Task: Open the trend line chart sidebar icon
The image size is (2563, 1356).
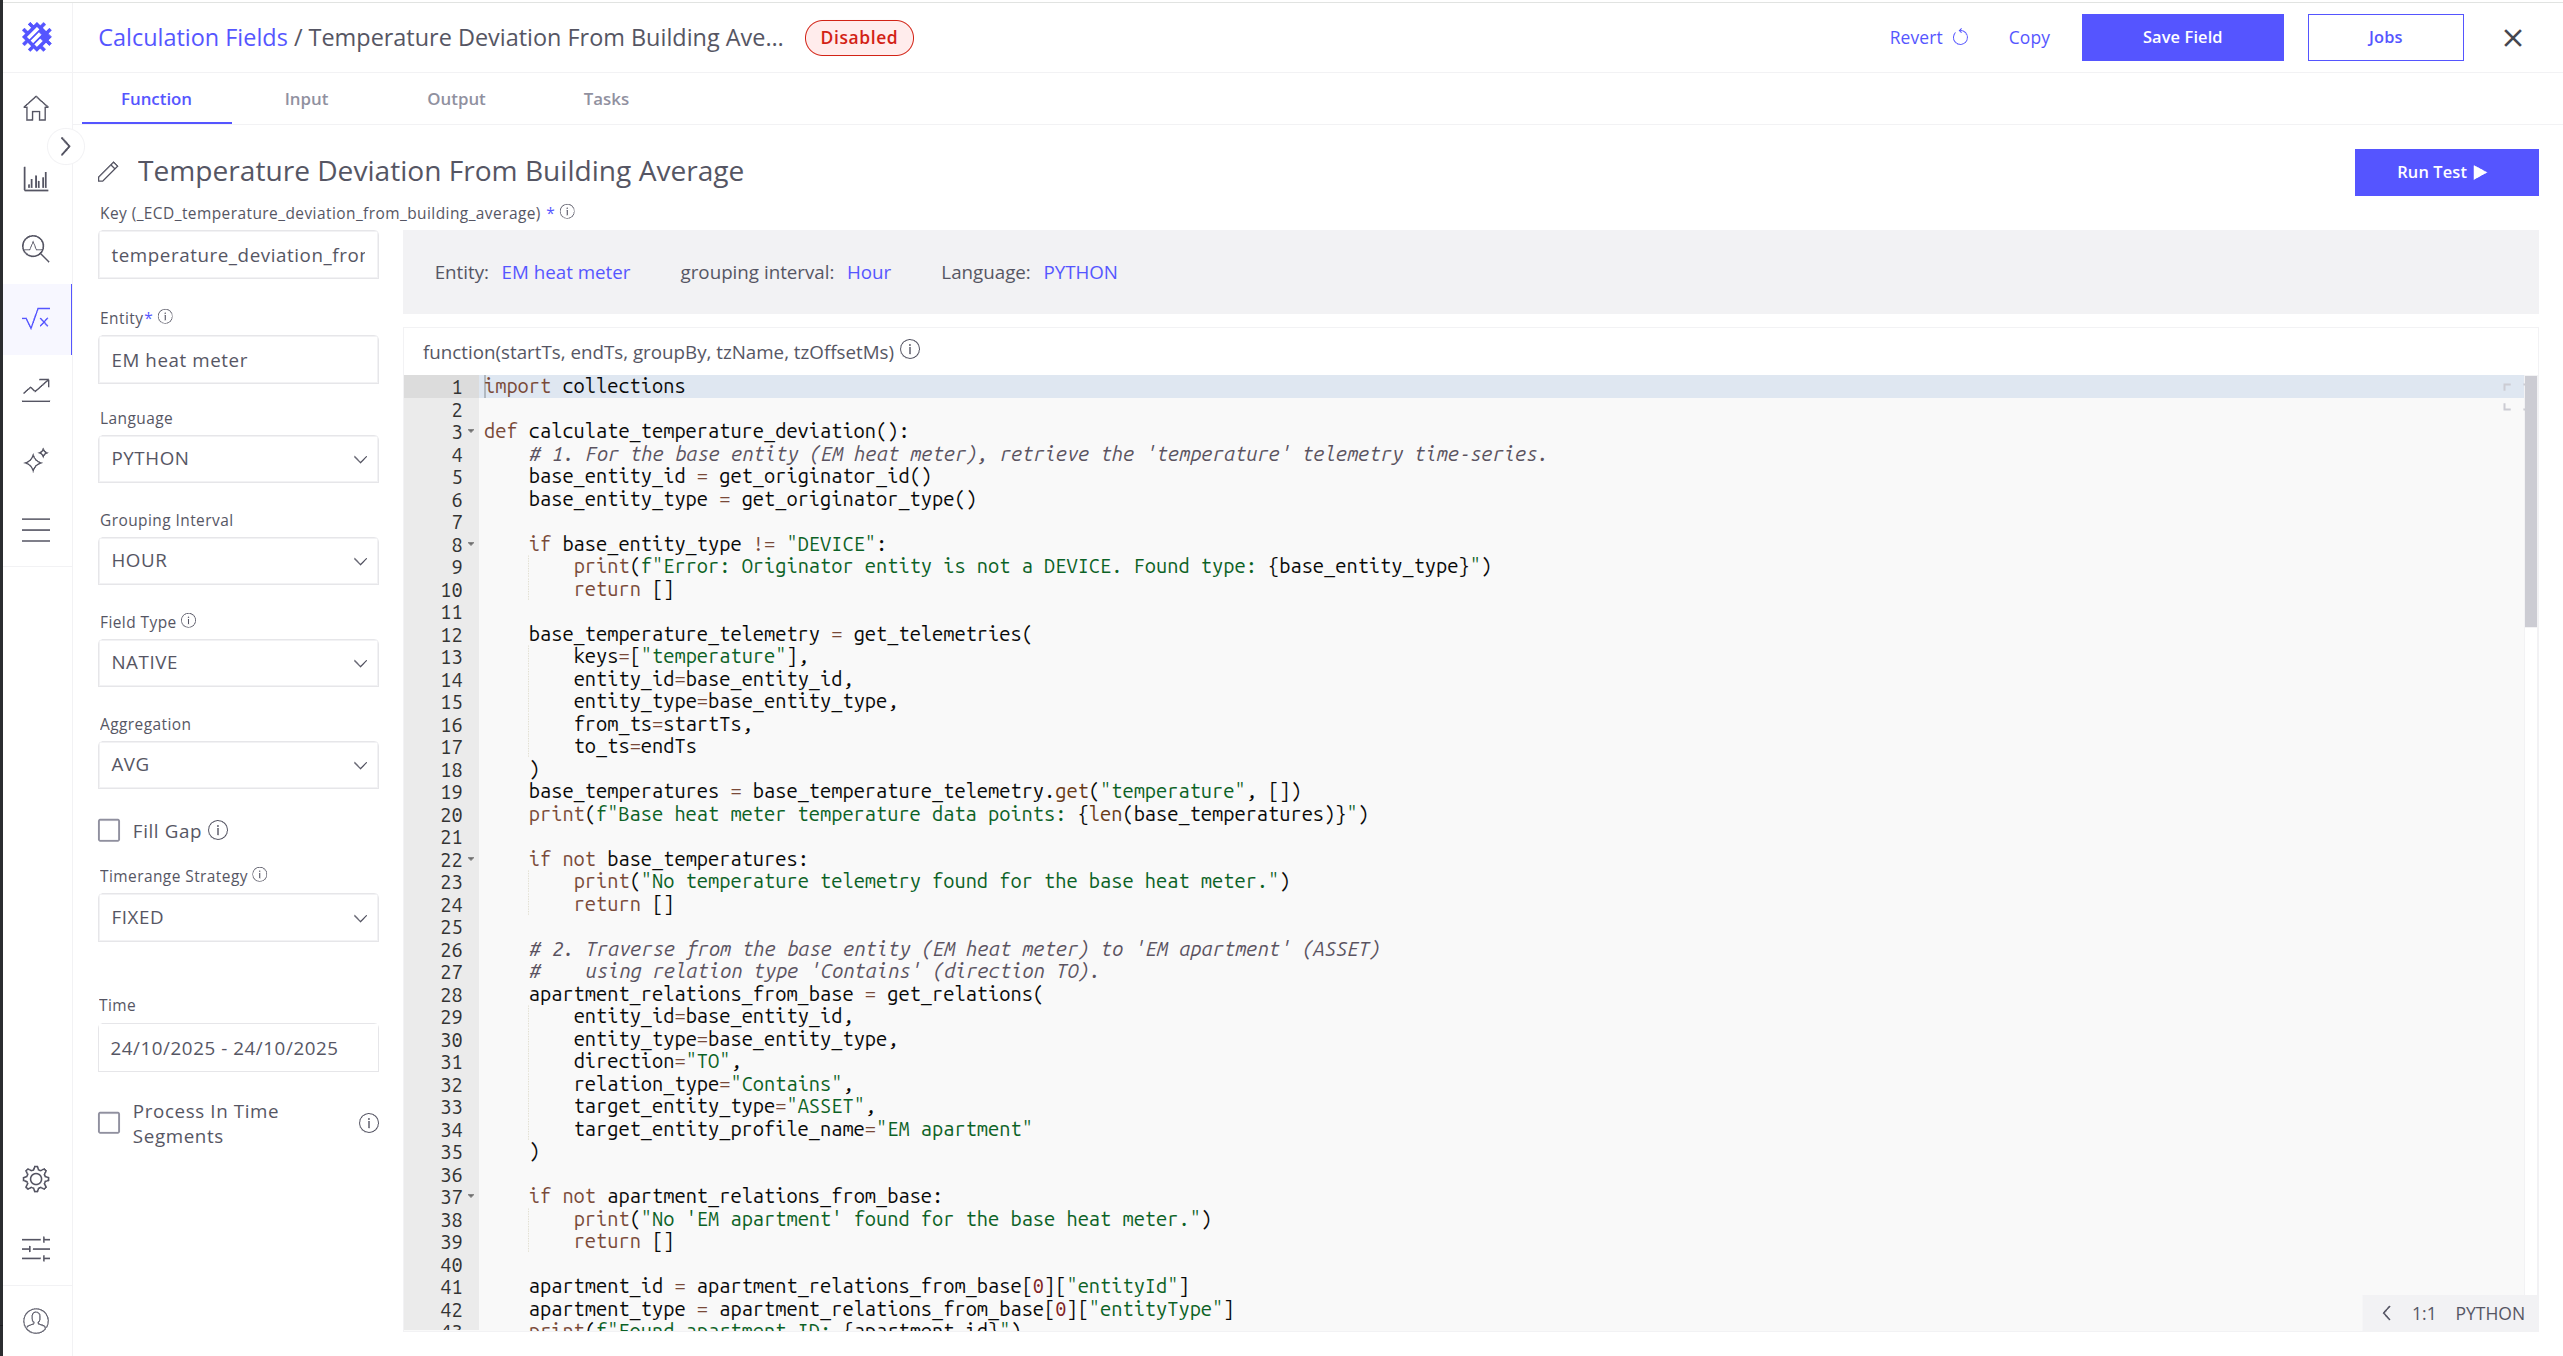Action: (x=36, y=389)
